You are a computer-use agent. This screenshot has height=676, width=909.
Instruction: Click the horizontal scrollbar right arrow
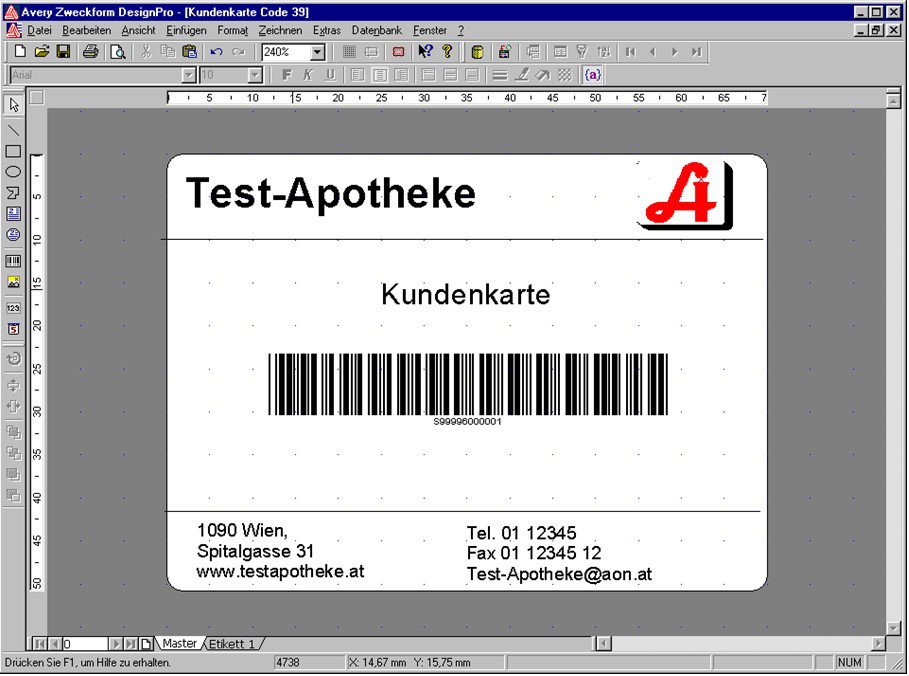pos(878,644)
